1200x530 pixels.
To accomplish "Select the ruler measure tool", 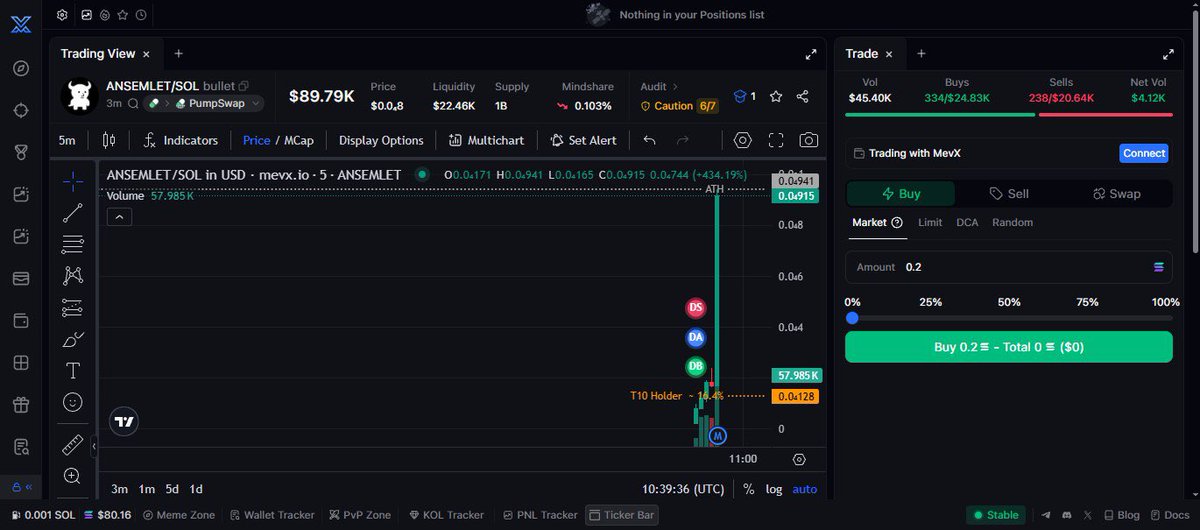I will click(73, 445).
